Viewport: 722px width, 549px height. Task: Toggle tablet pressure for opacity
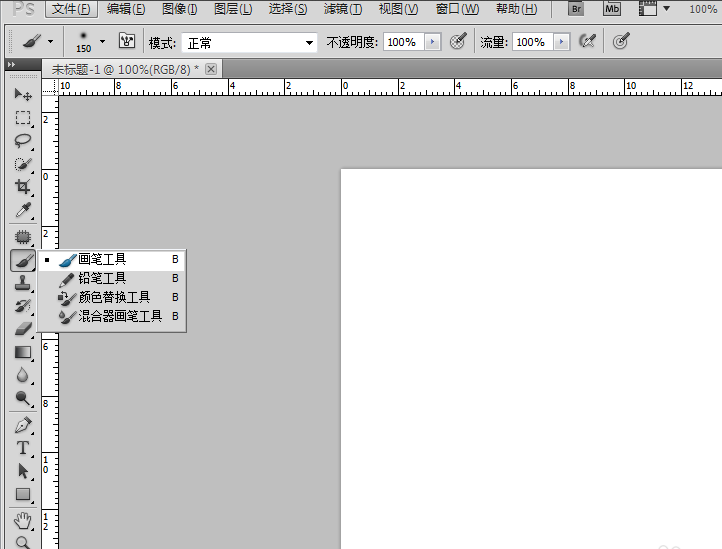458,41
